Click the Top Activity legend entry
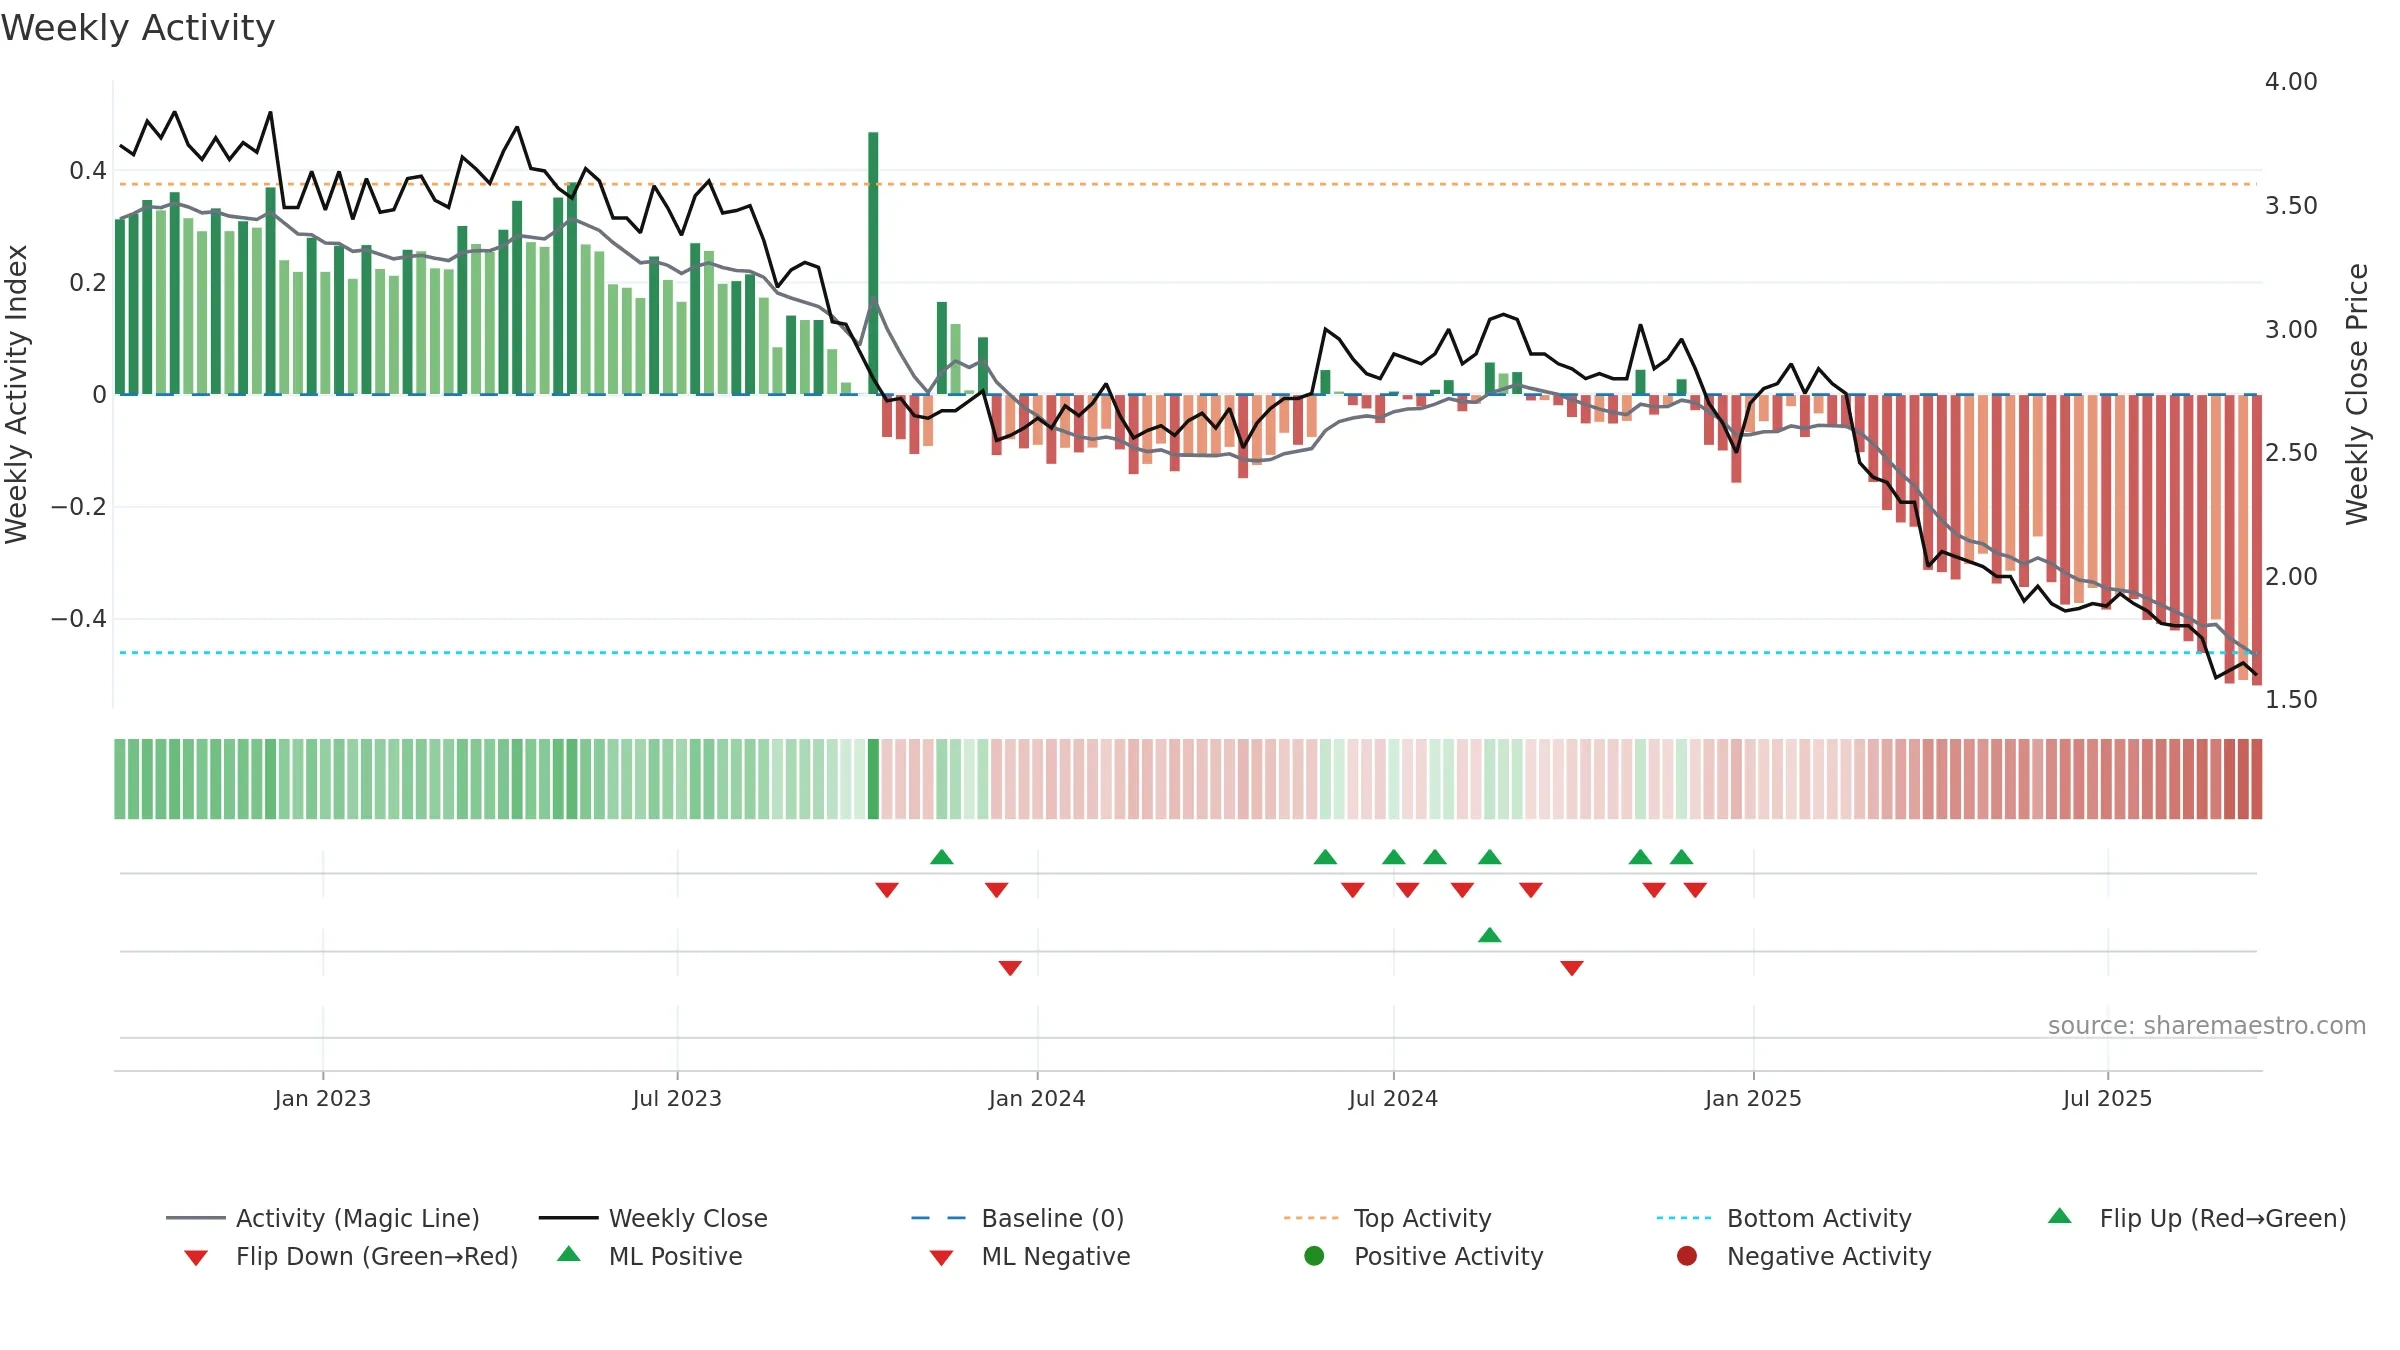The height and width of the screenshot is (1350, 2400). tap(1387, 1218)
